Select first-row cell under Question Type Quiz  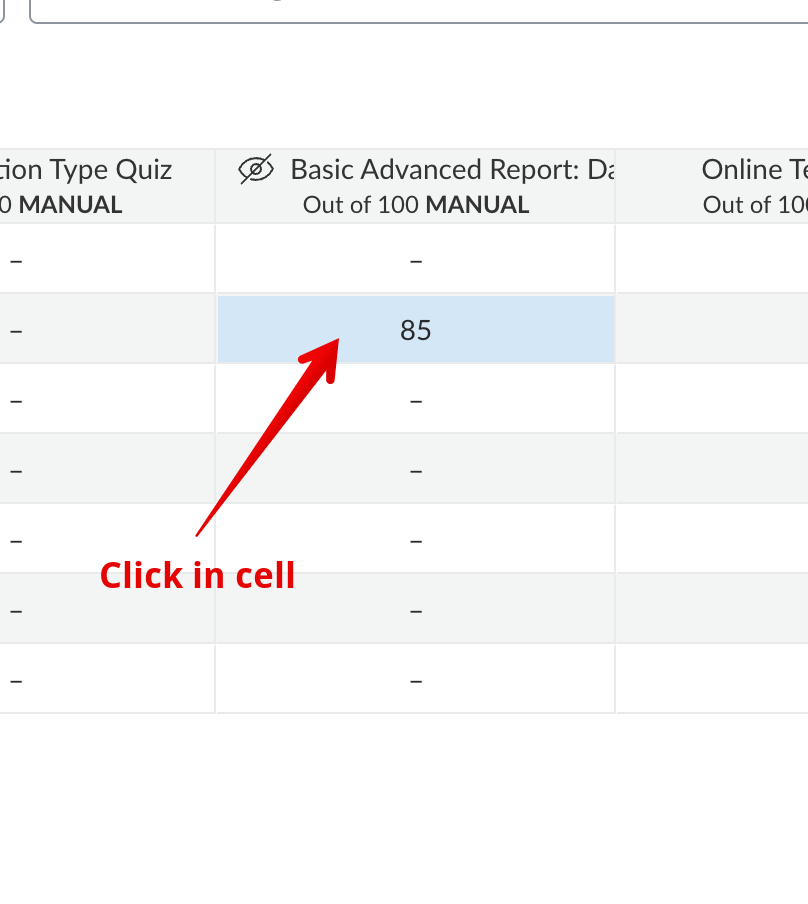100,260
